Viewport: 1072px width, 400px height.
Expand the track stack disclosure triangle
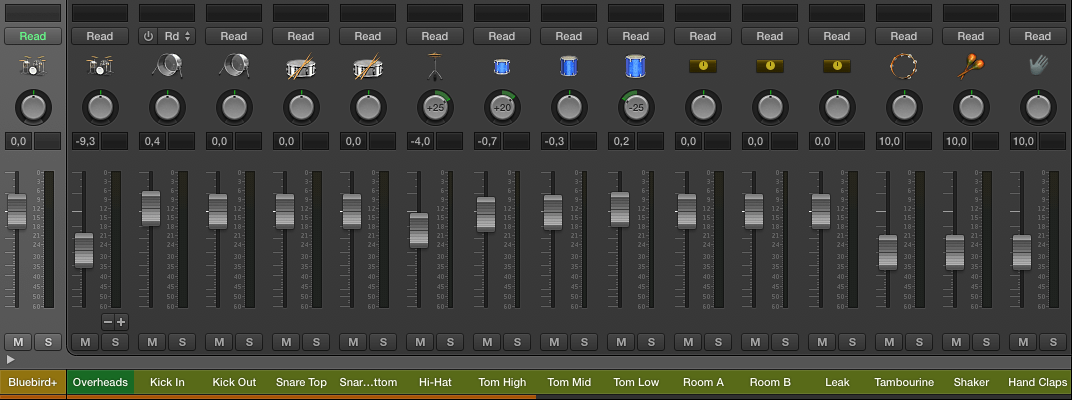[x=10, y=358]
